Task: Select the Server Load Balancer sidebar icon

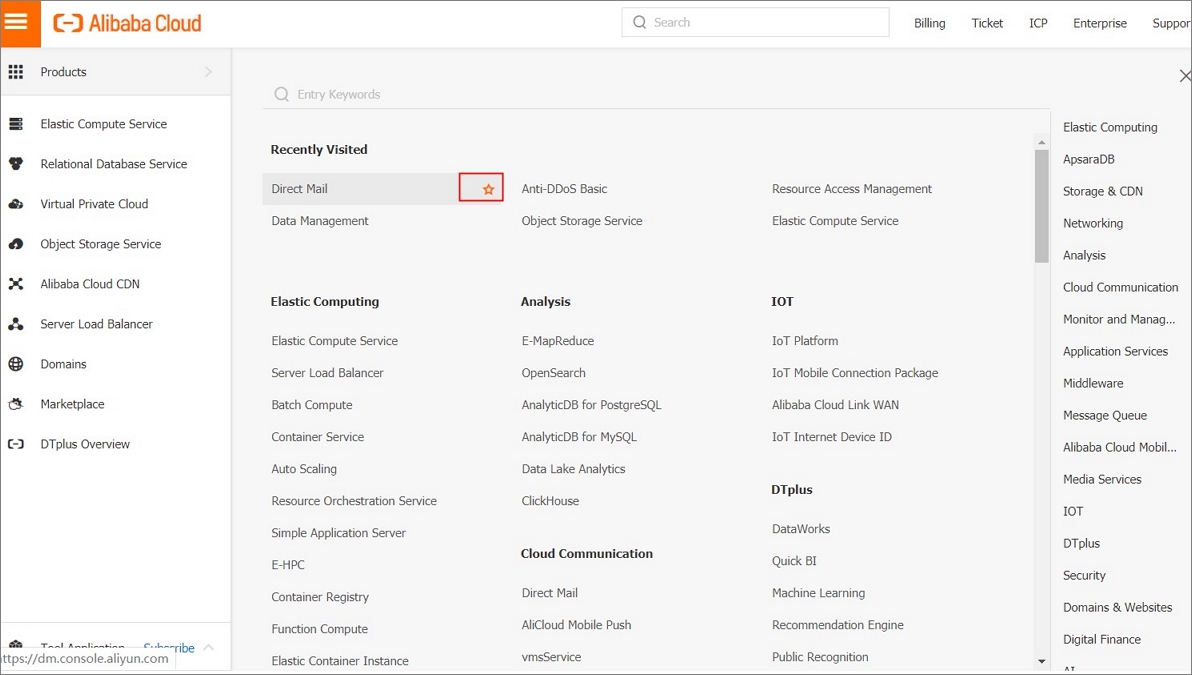Action: (x=17, y=323)
